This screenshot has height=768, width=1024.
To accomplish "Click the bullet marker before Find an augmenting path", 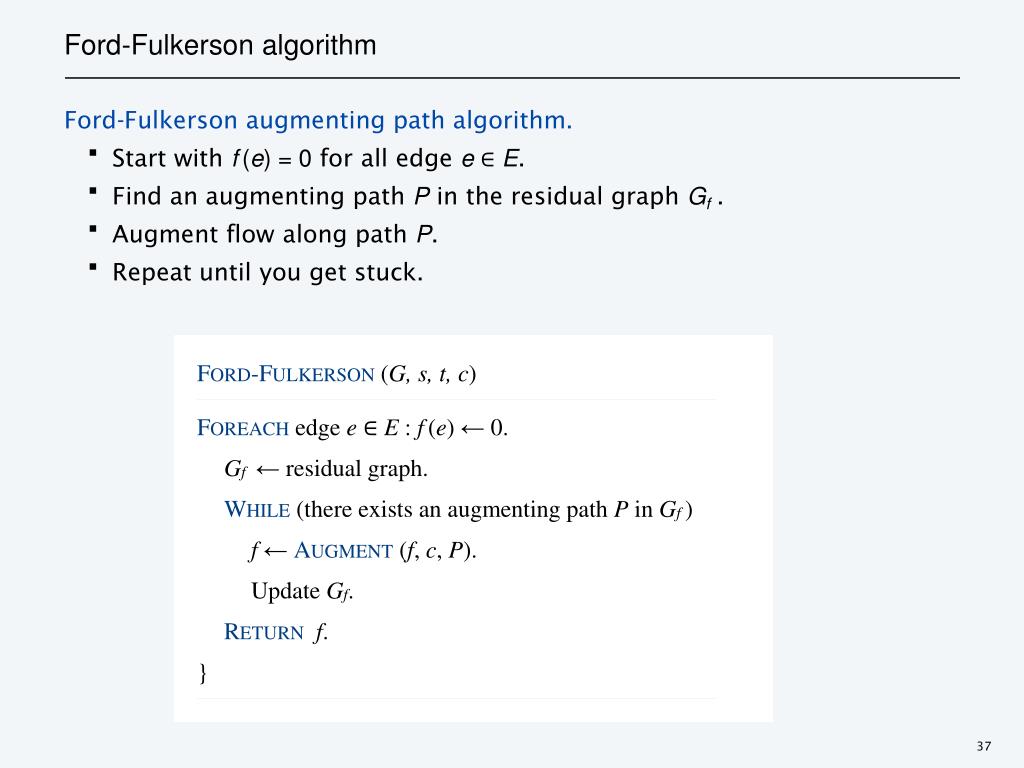I will pos(93,191).
